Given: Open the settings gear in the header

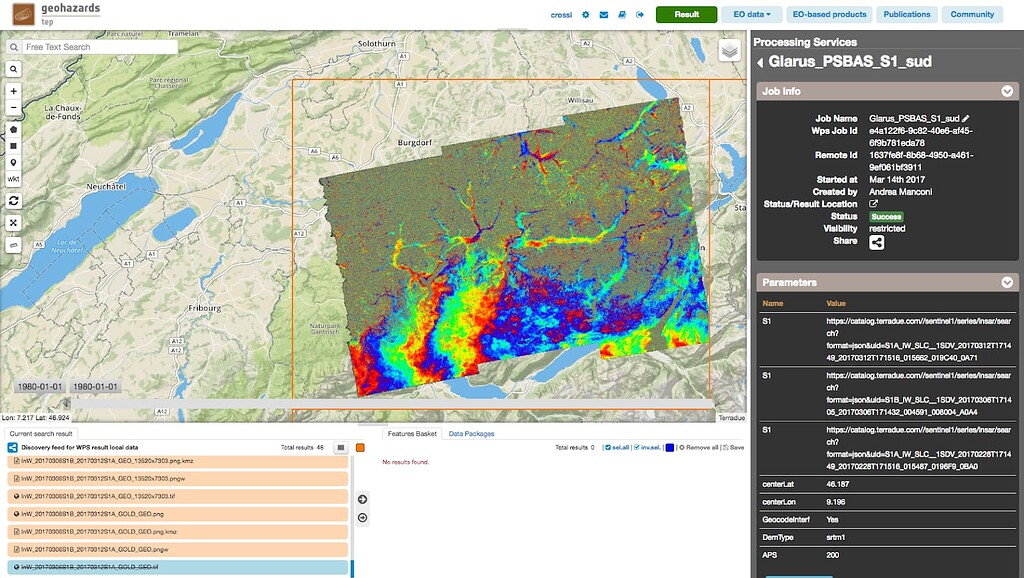Looking at the screenshot, I should [x=584, y=14].
